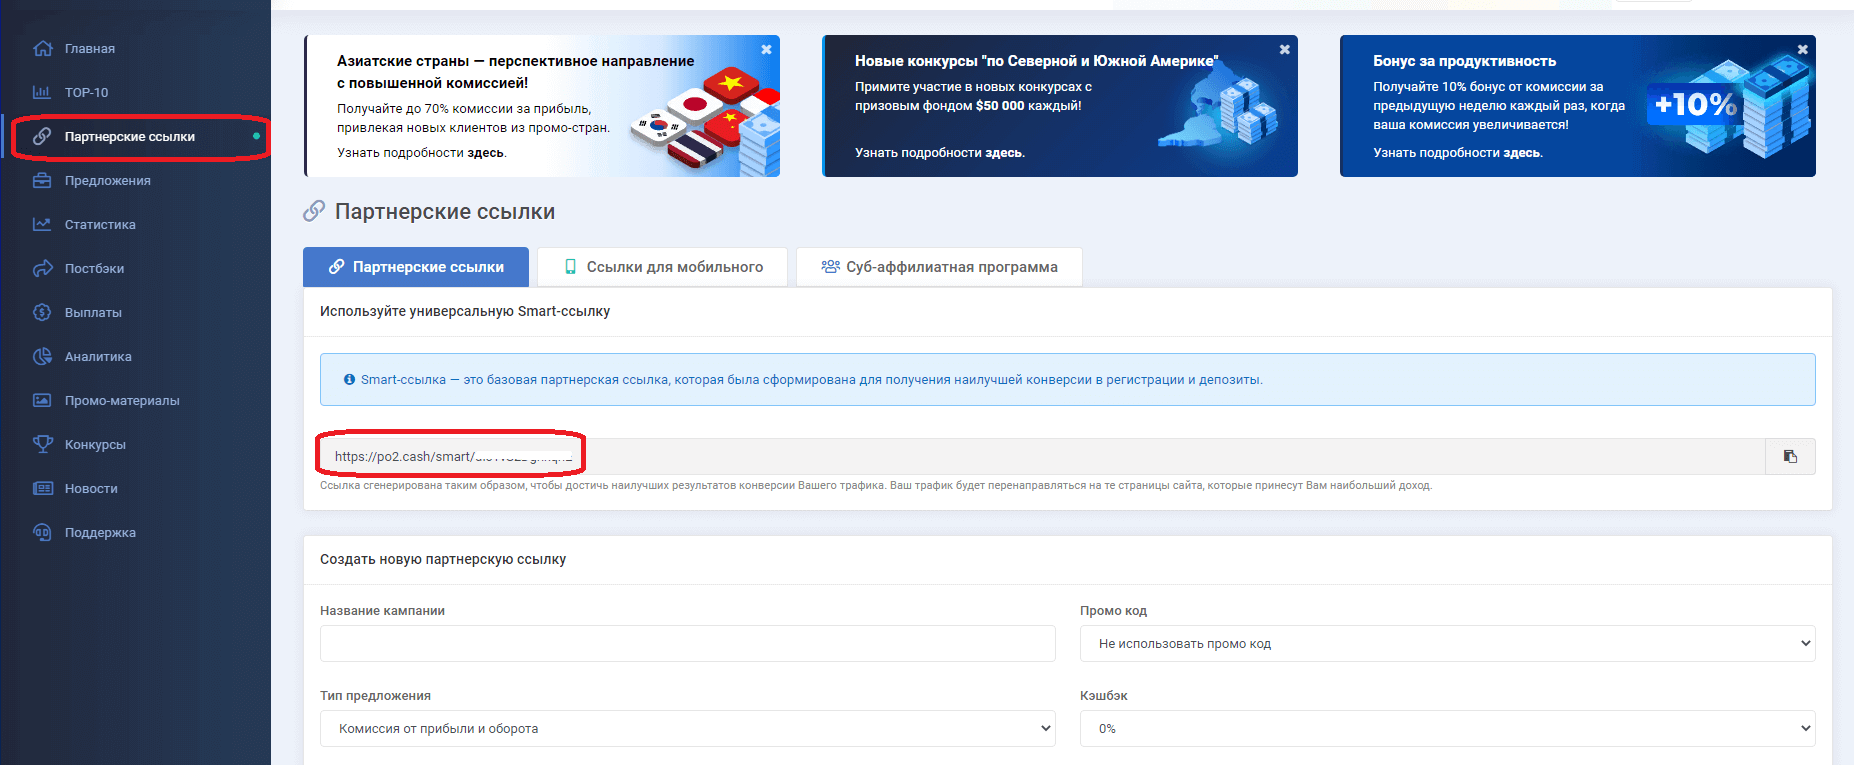This screenshot has width=1854, height=765.
Task: Dismiss the new contests banner
Action: [x=1284, y=49]
